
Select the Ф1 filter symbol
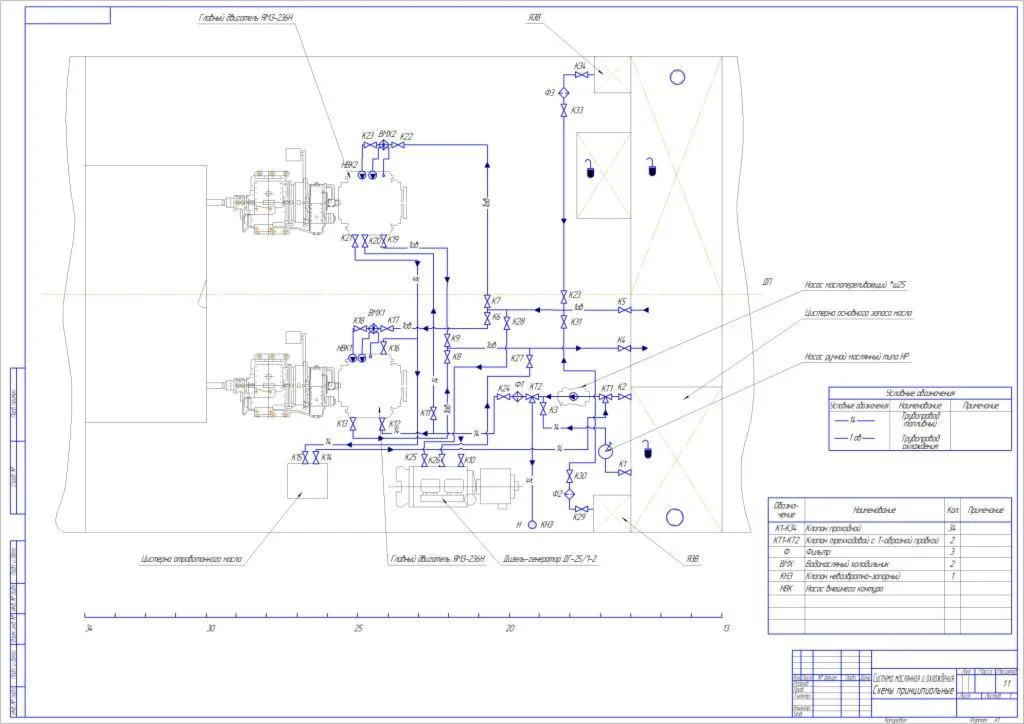[518, 397]
